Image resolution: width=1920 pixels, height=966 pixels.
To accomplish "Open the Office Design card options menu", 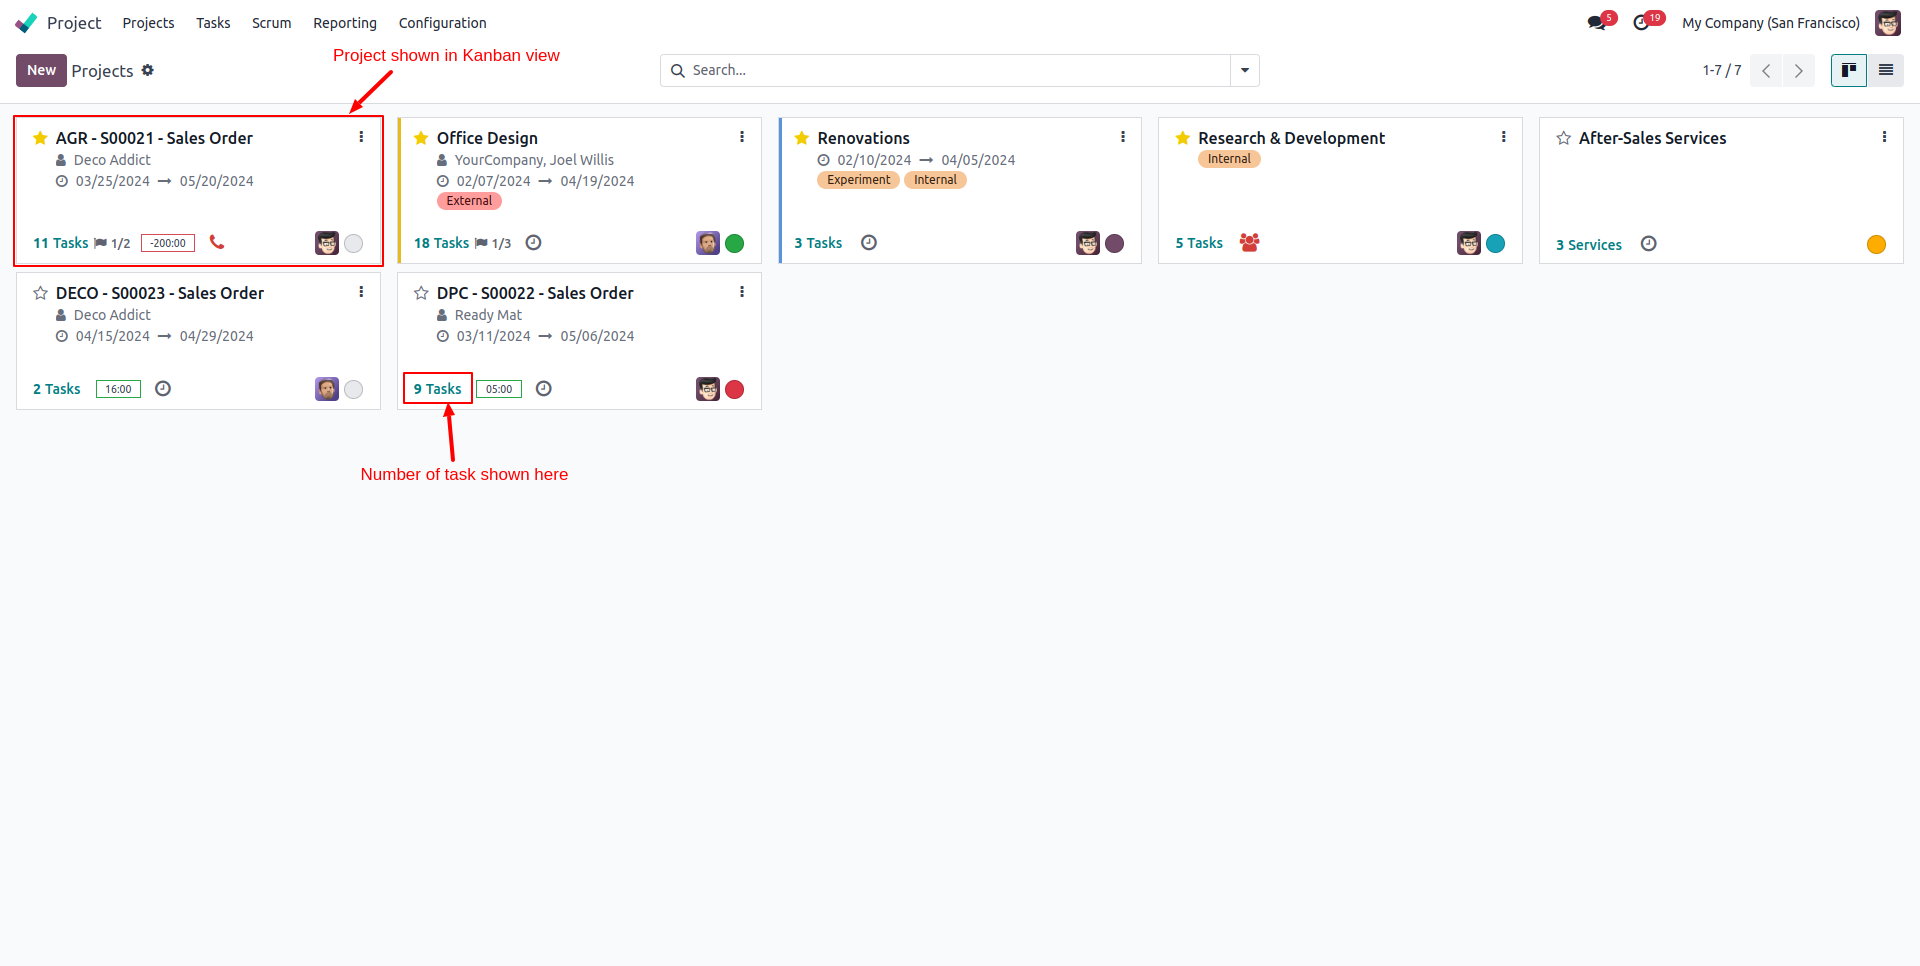I will [741, 137].
